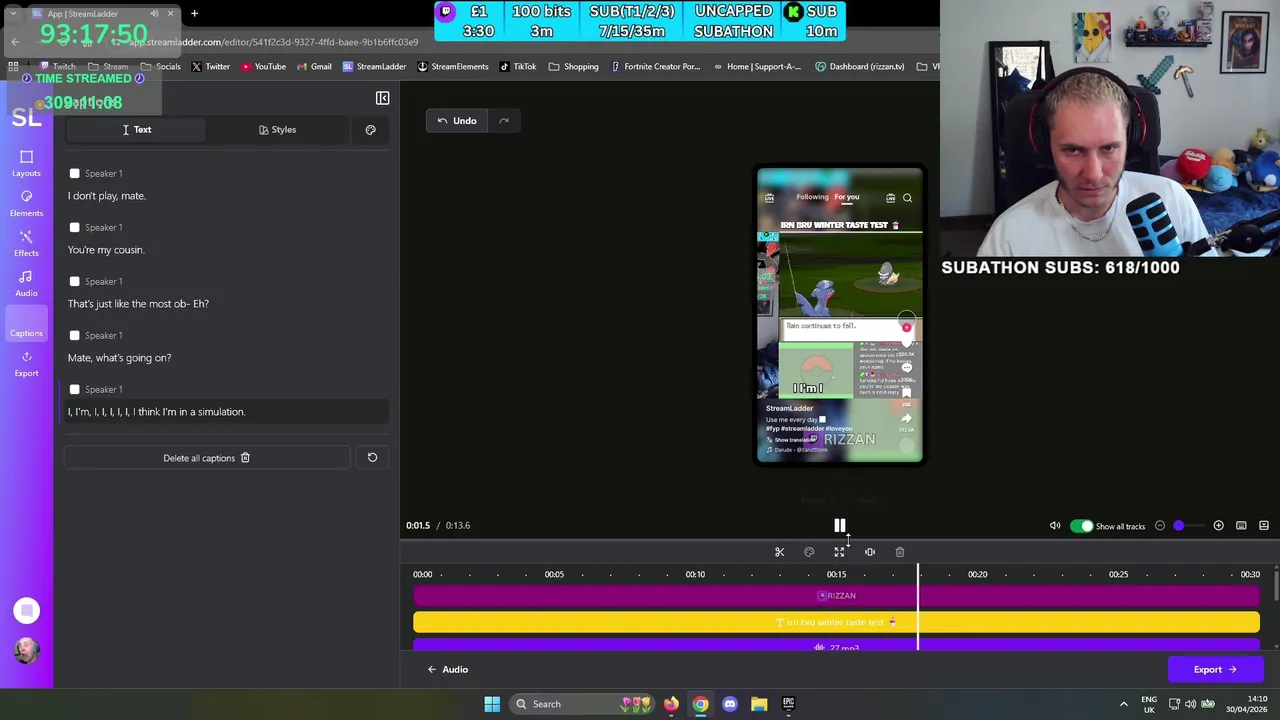Open the keyboard shortcuts icon
The width and height of the screenshot is (1280, 720).
[1241, 526]
